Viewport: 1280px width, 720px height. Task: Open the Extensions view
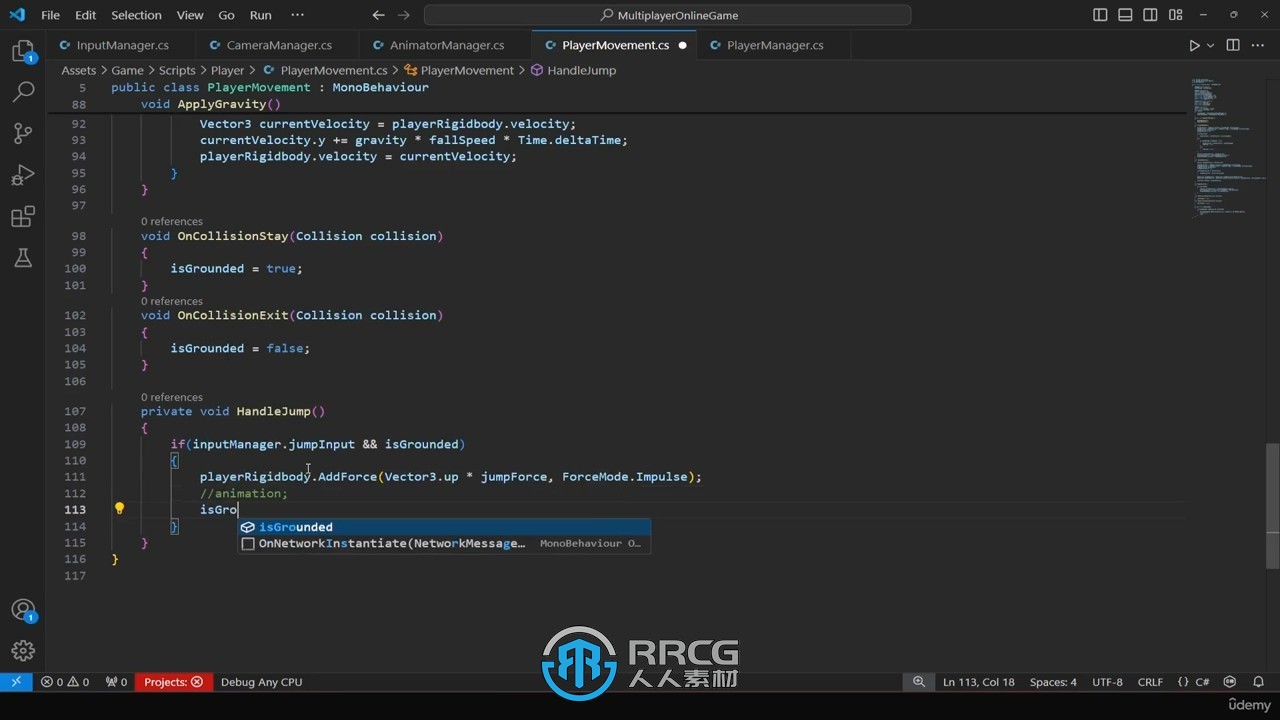pos(22,217)
